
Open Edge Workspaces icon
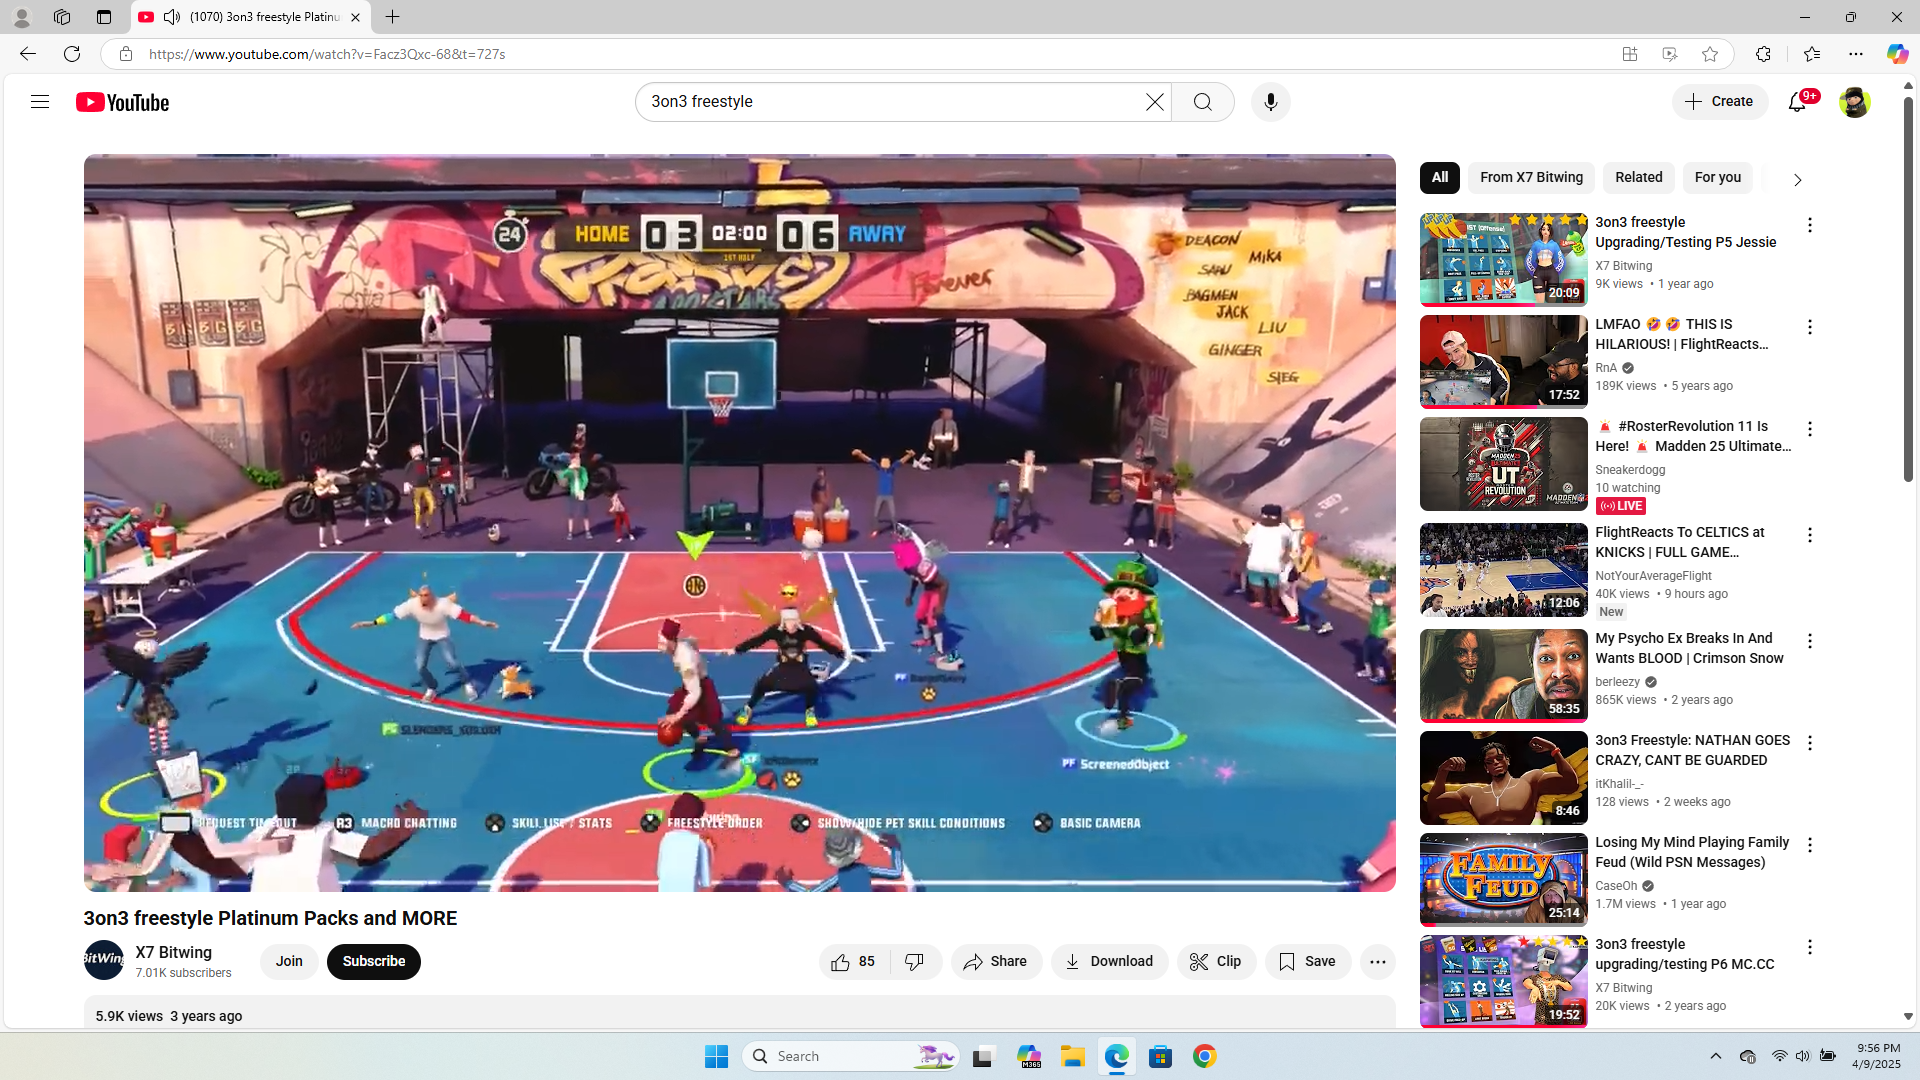click(x=62, y=17)
